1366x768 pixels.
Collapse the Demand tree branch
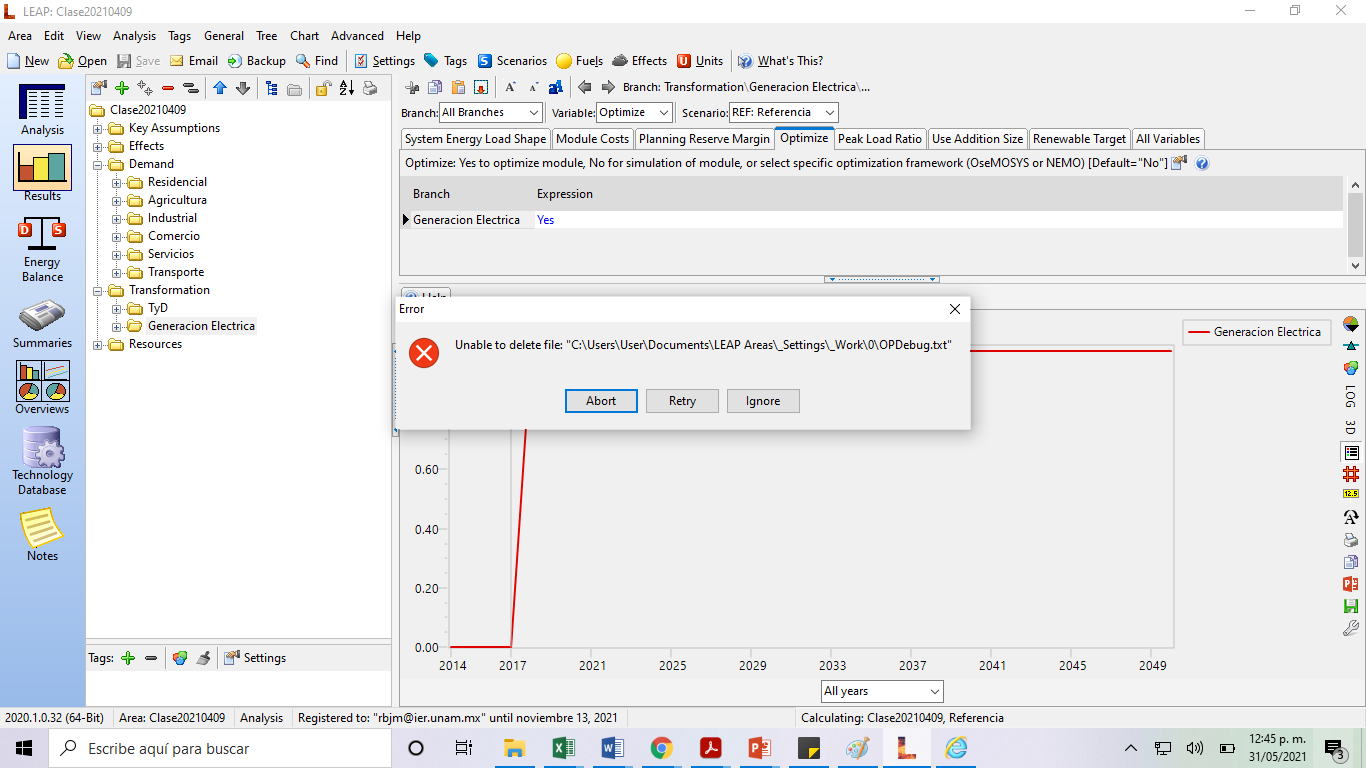(x=98, y=164)
